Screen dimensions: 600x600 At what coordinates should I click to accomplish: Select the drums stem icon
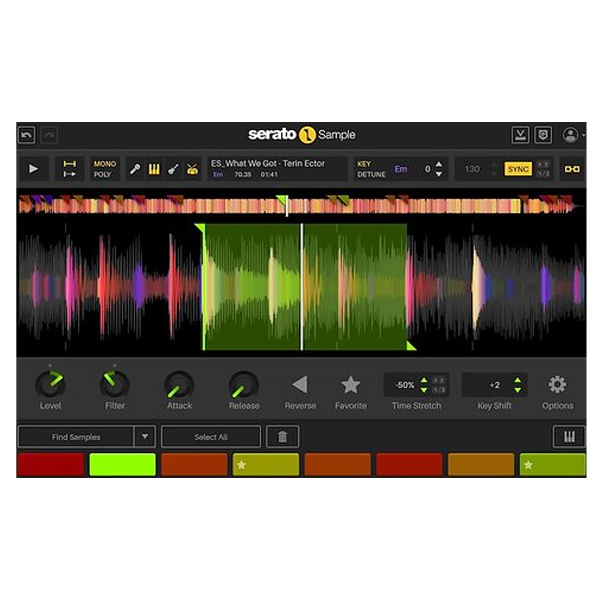(x=192, y=169)
